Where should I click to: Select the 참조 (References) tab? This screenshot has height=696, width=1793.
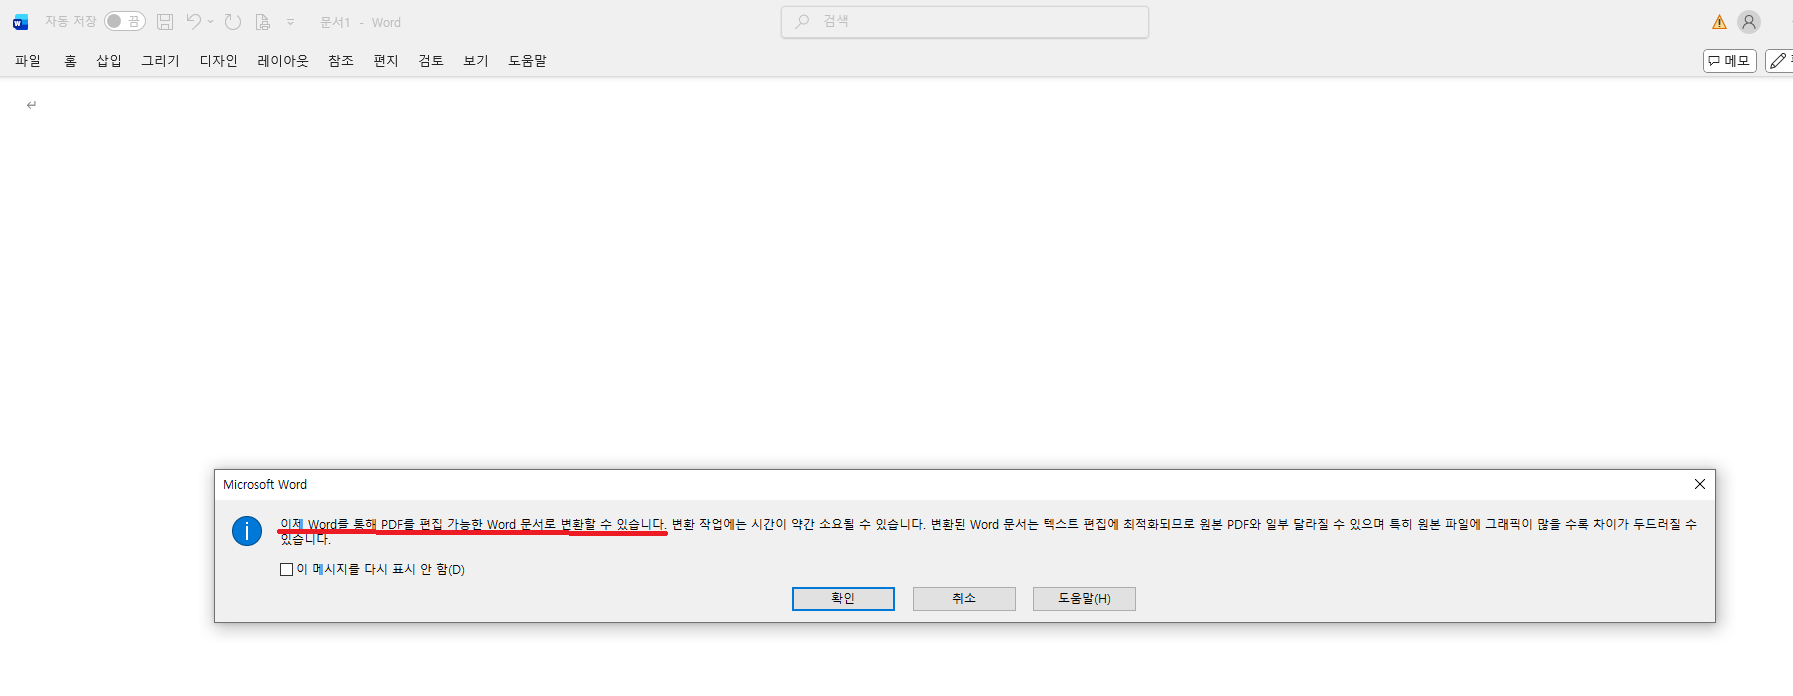(x=341, y=61)
